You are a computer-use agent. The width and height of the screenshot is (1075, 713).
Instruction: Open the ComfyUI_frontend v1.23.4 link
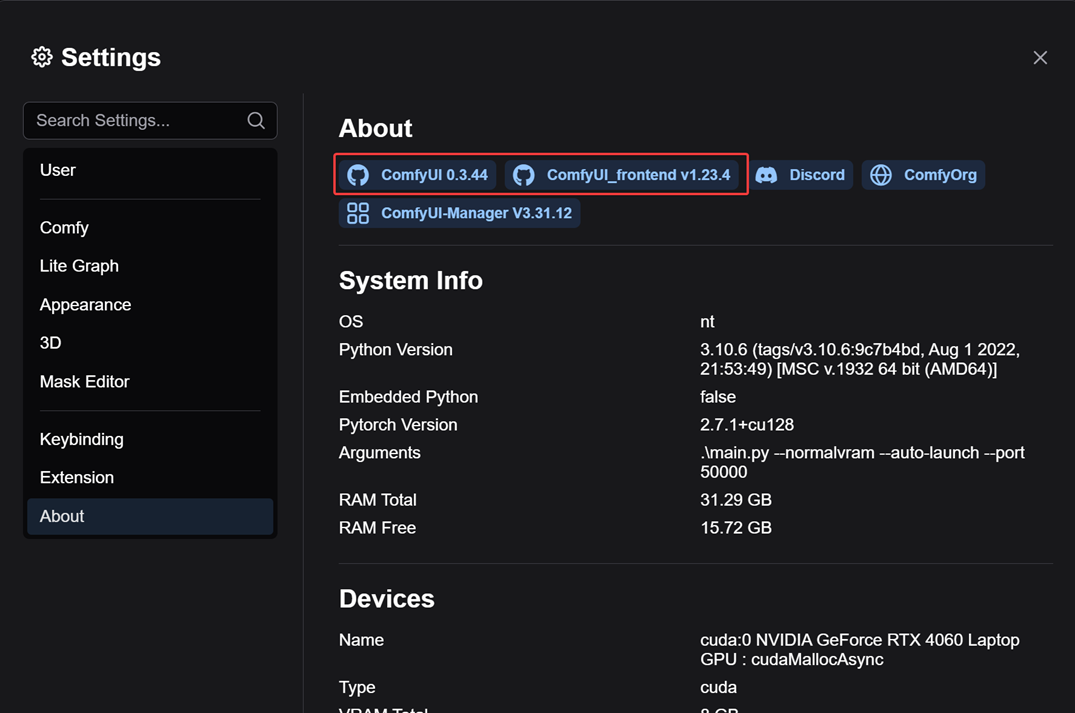click(x=621, y=175)
